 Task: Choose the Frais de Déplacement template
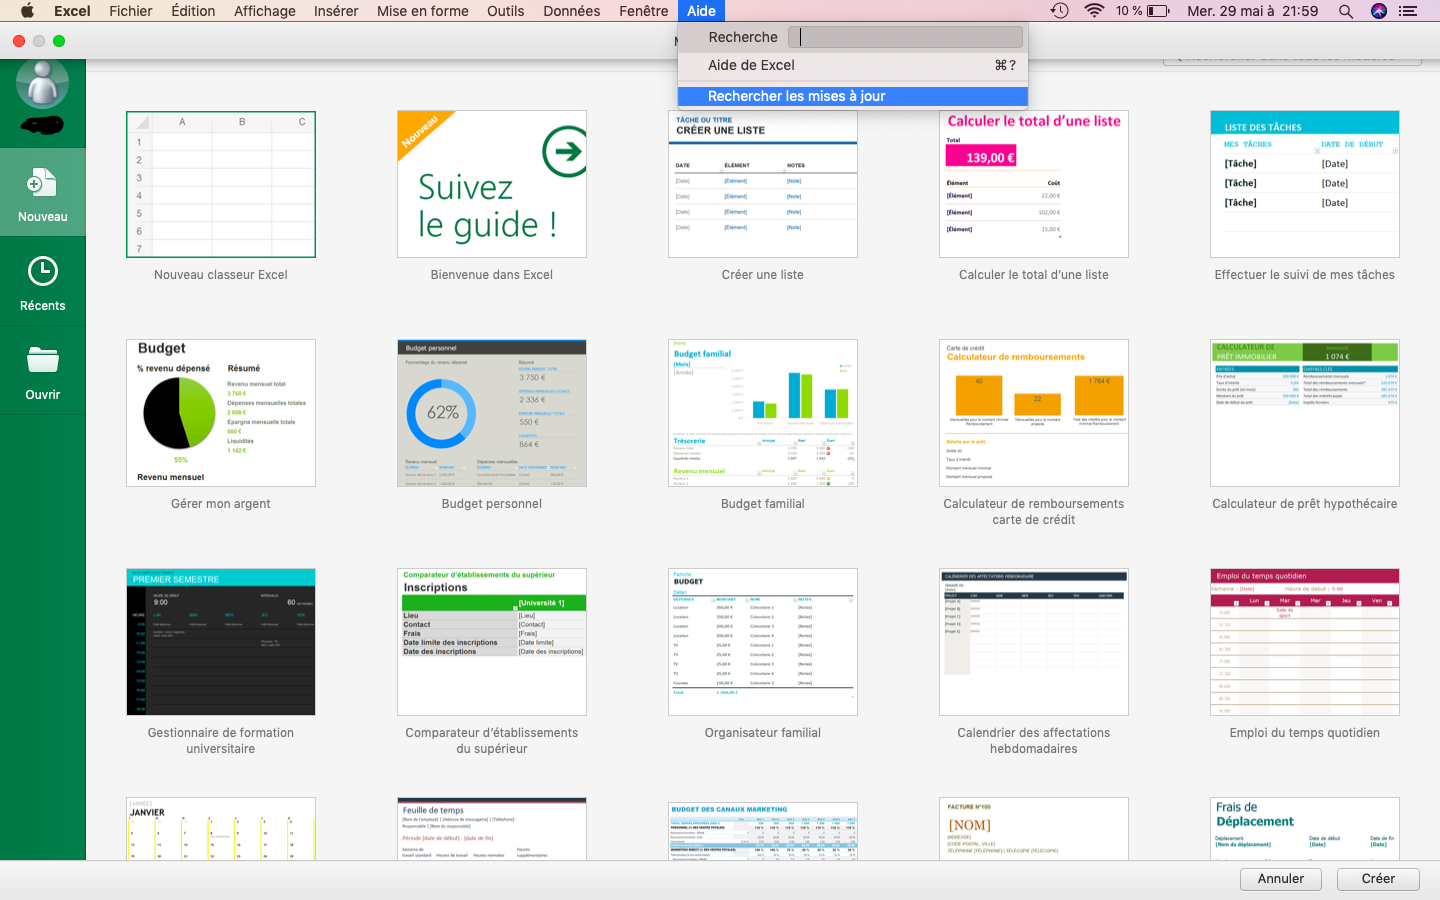tap(1305, 829)
